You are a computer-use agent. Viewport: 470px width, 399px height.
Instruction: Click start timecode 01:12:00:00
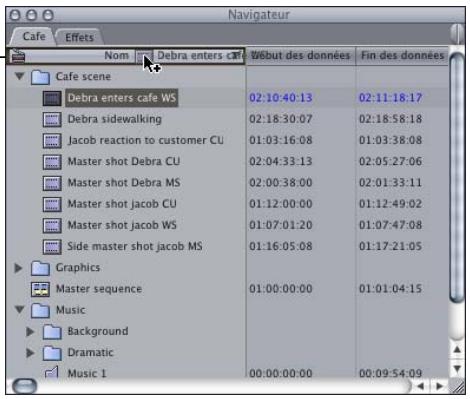281,204
